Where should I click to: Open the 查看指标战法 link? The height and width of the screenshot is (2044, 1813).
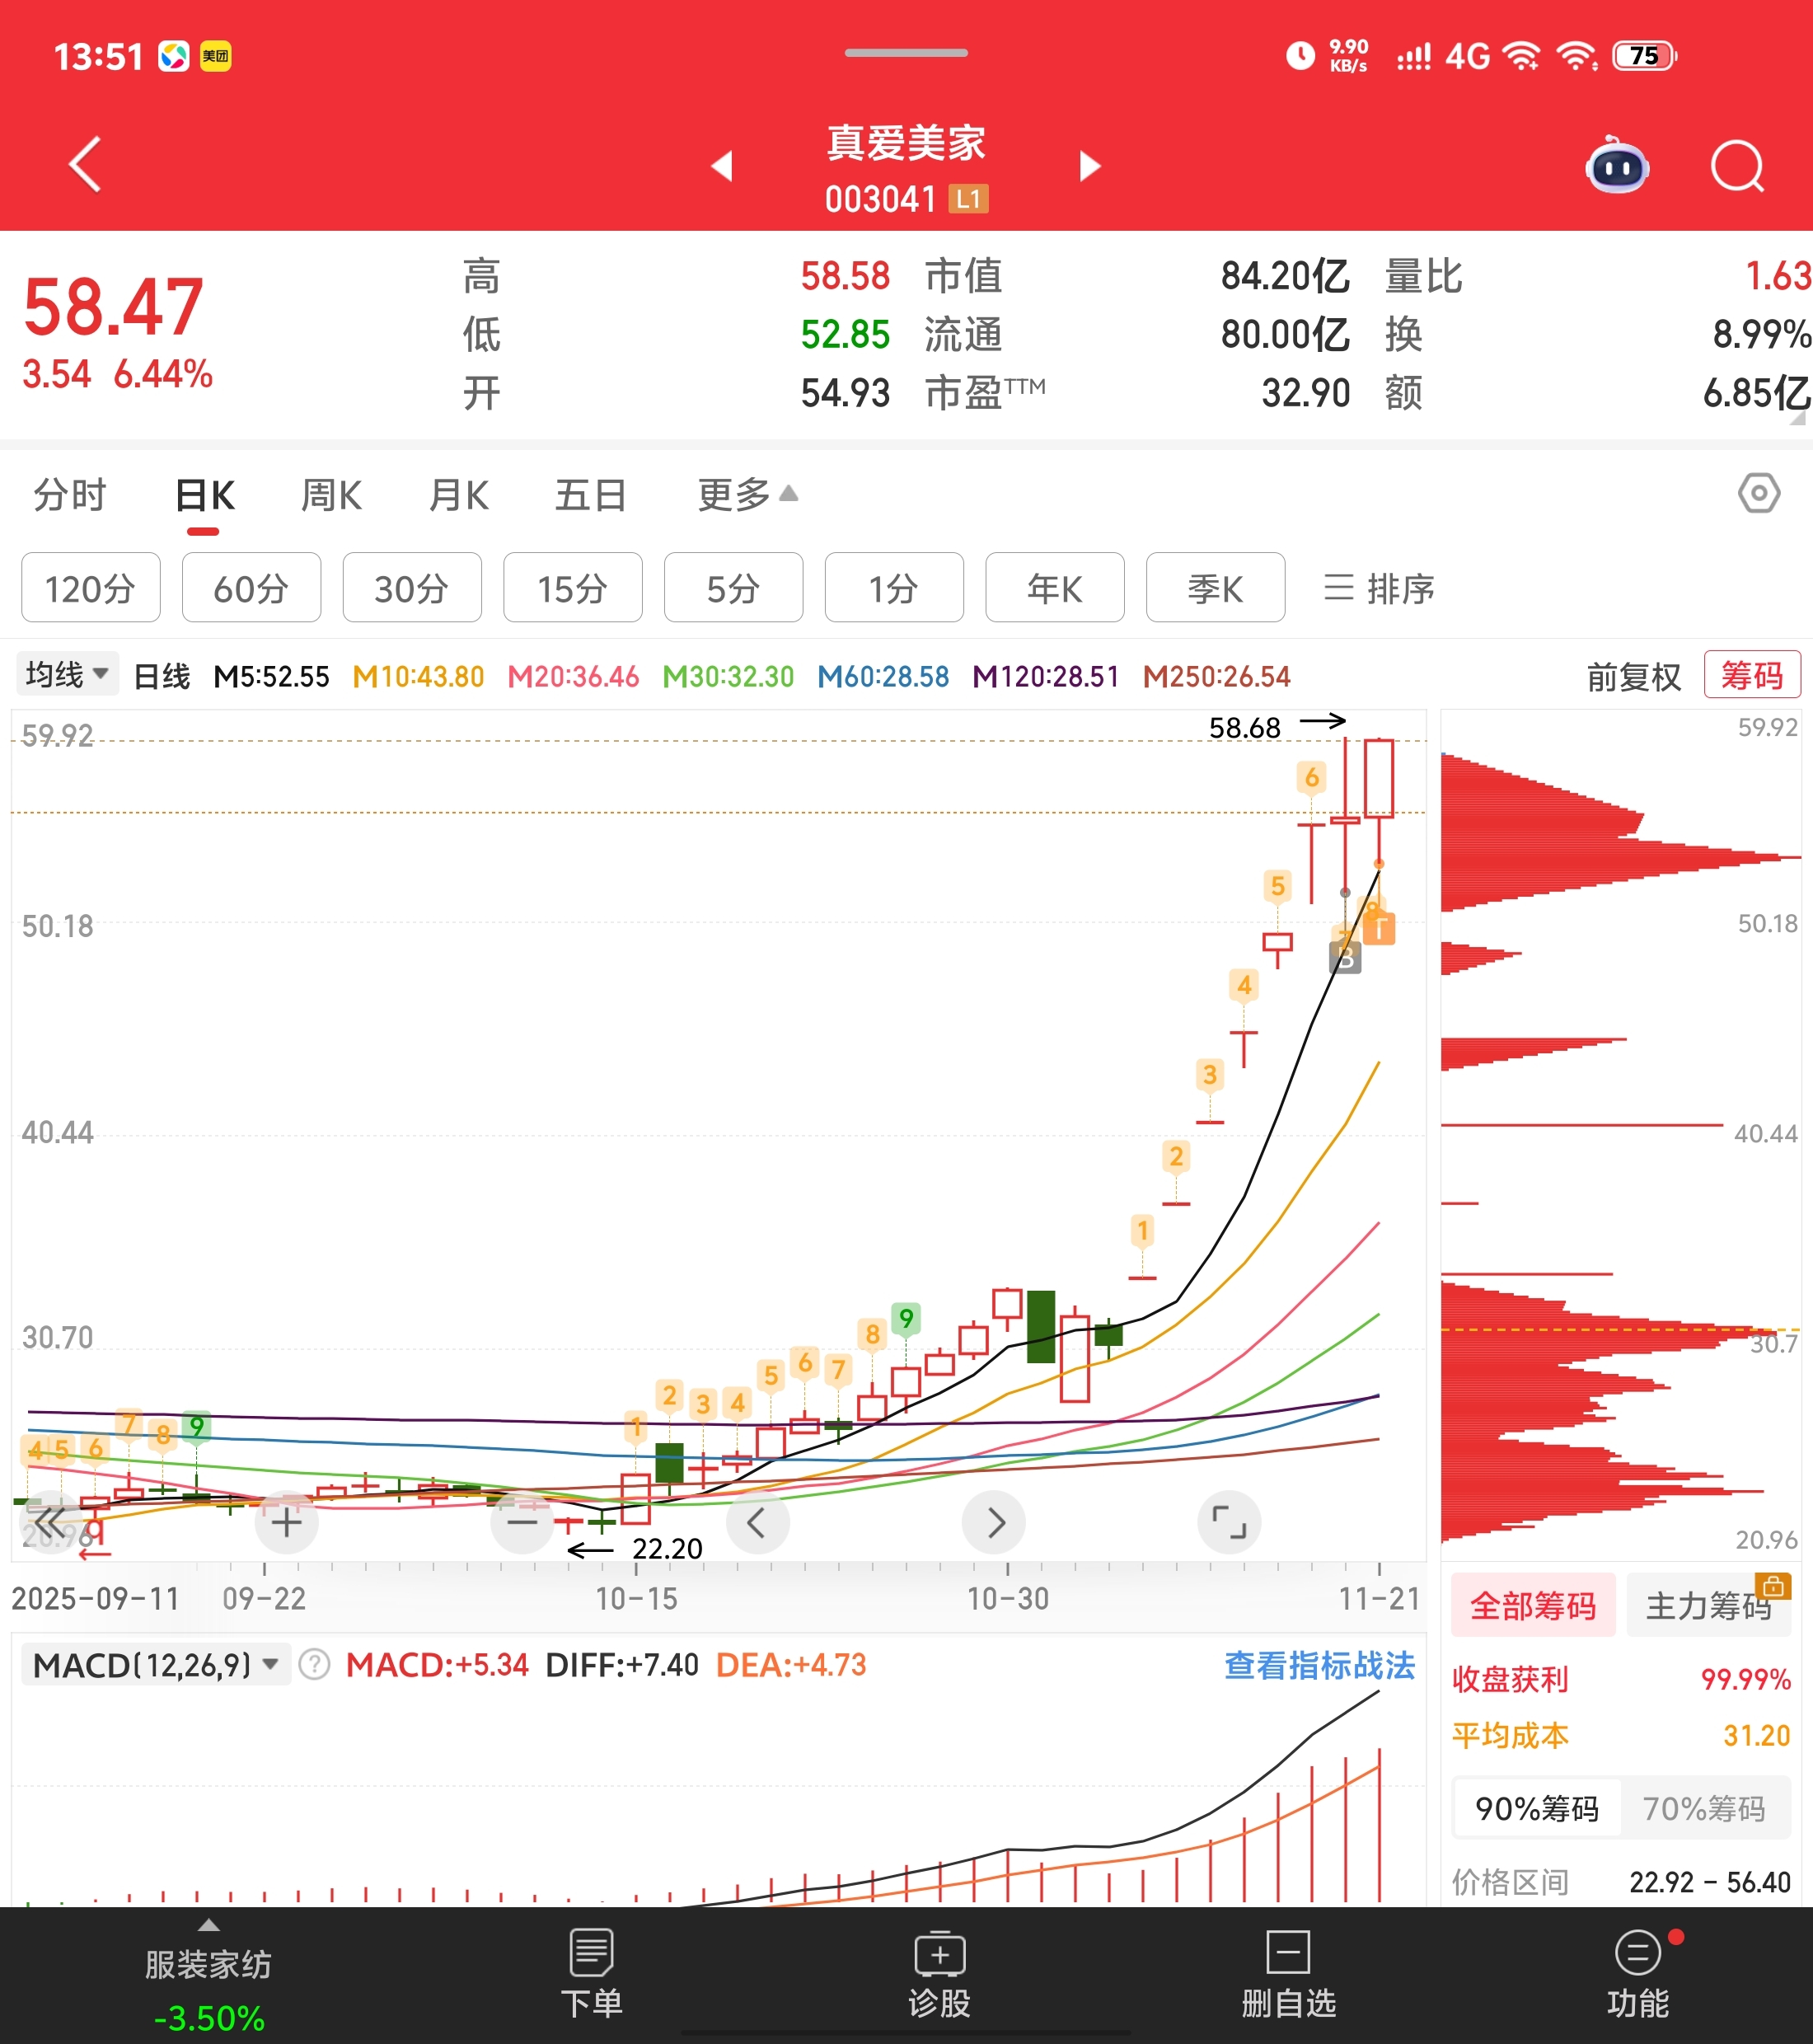pos(1318,1665)
